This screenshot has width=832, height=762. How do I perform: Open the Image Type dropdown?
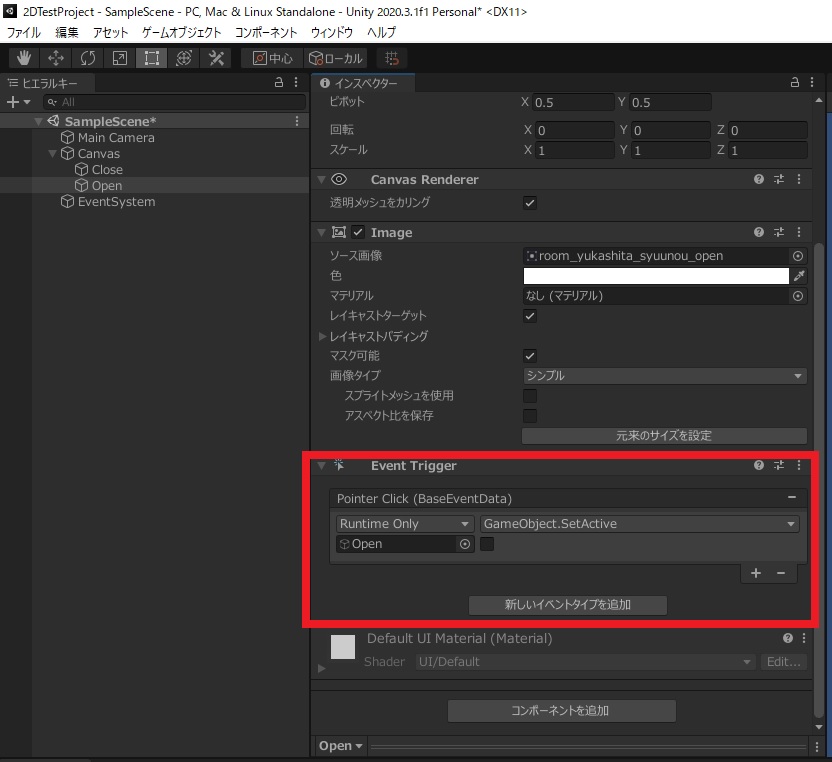(x=664, y=376)
